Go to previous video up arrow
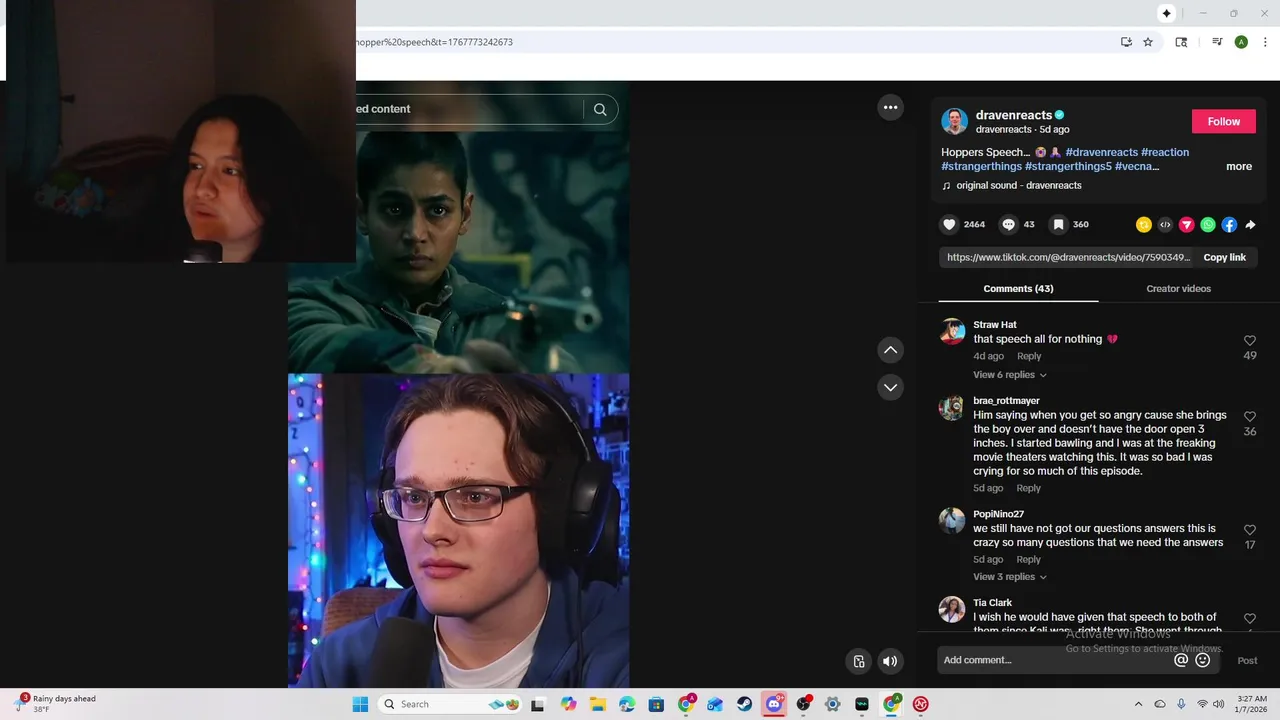 (890, 350)
